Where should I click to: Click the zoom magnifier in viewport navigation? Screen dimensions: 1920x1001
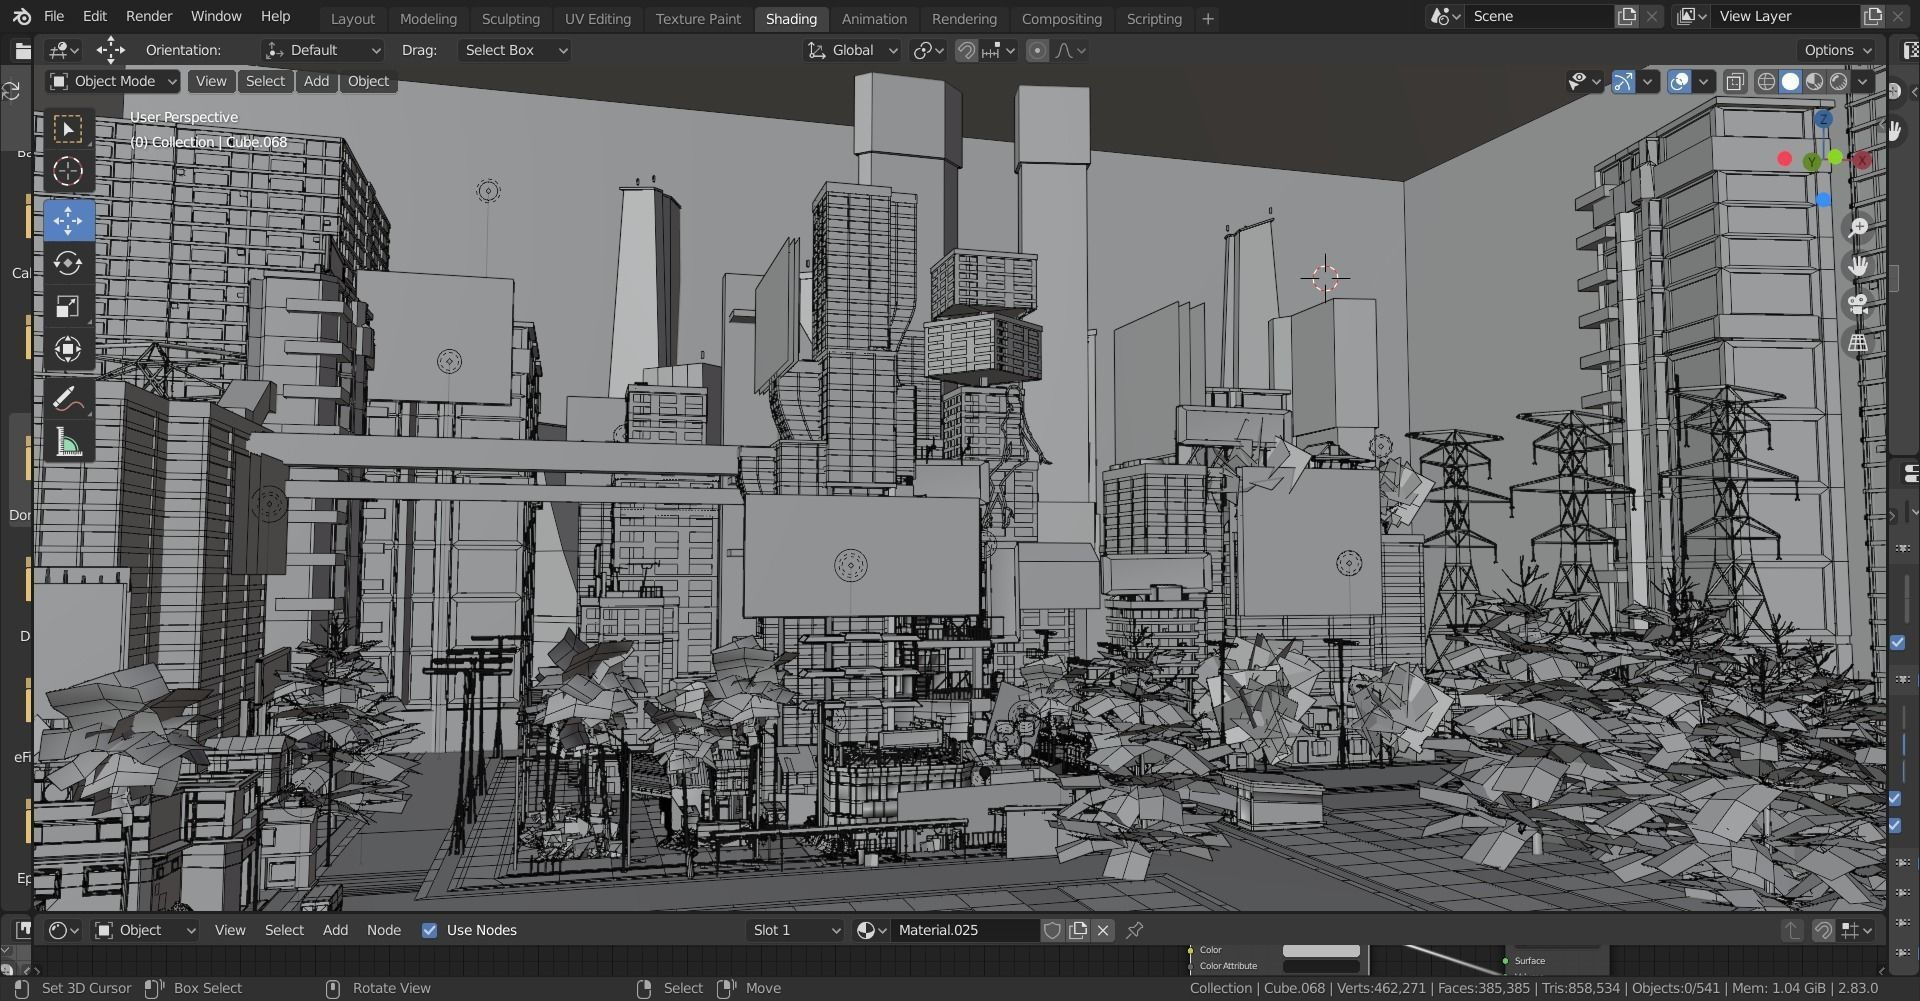pos(1858,228)
